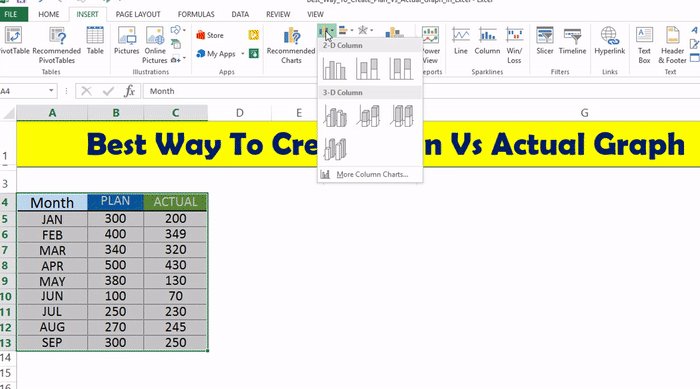Viewport: 700px width, 389px height.
Task: Insert a Timeline filter
Action: [572, 41]
